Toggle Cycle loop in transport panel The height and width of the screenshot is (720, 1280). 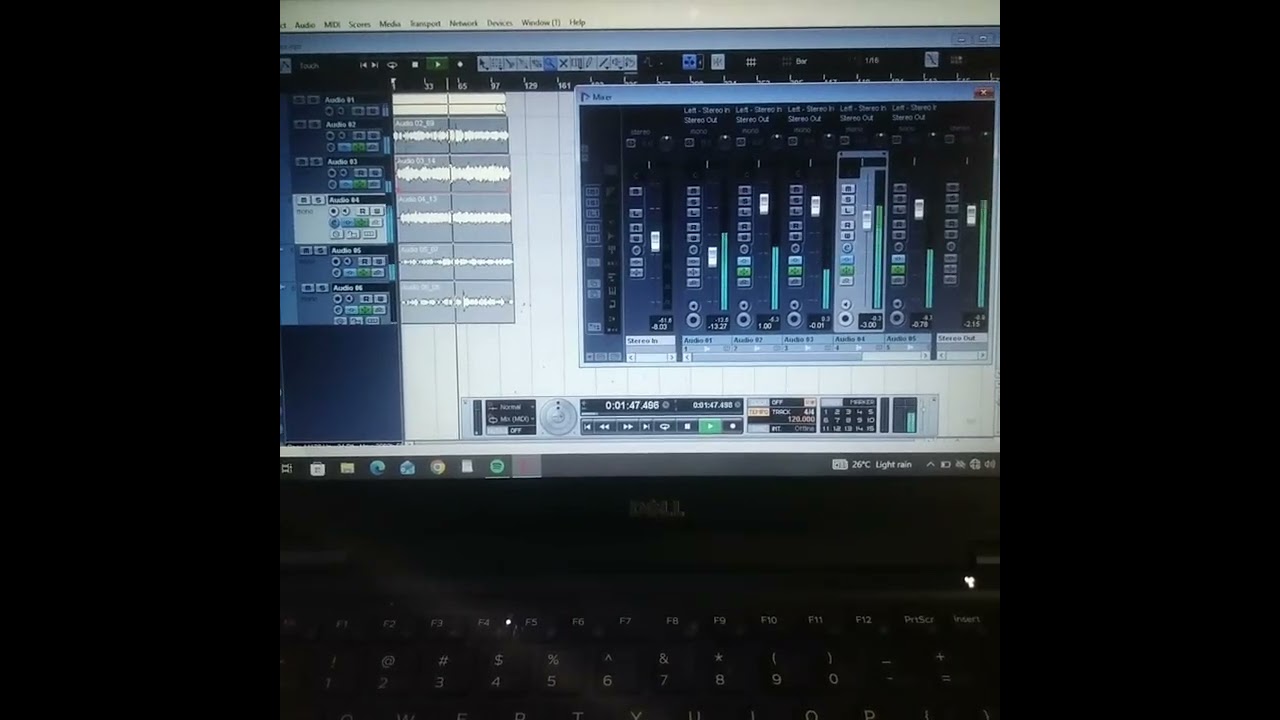point(664,426)
